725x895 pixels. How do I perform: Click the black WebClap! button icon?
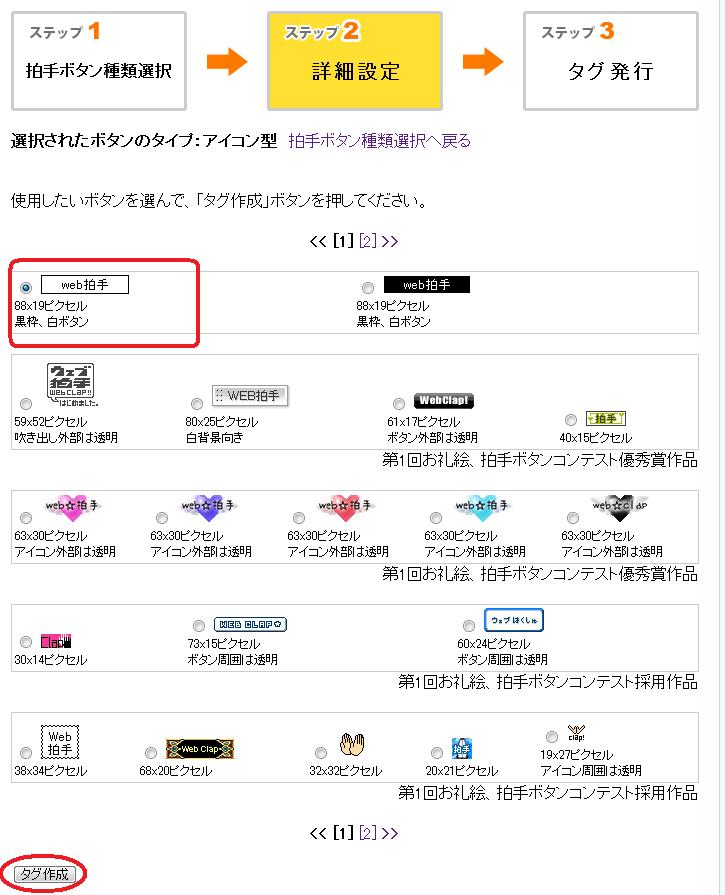point(443,401)
